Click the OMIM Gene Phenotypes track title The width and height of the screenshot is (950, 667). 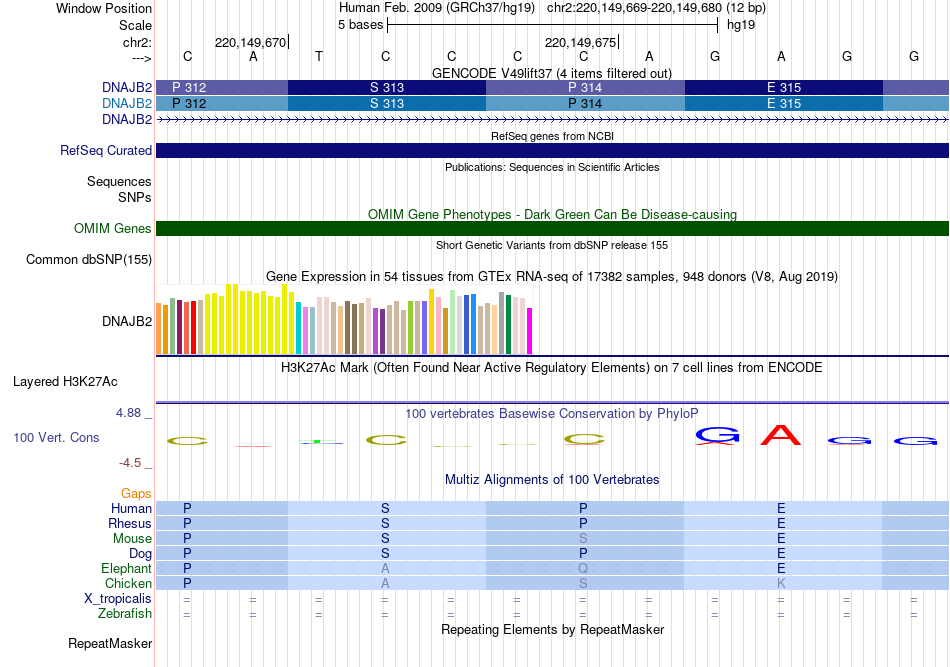pyautogui.click(x=552, y=214)
